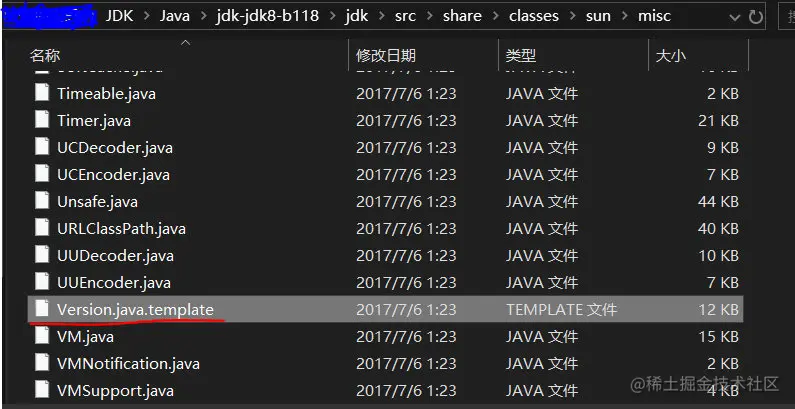This screenshot has width=795, height=409.
Task: Sort by the 大小 column header
Action: [670, 55]
